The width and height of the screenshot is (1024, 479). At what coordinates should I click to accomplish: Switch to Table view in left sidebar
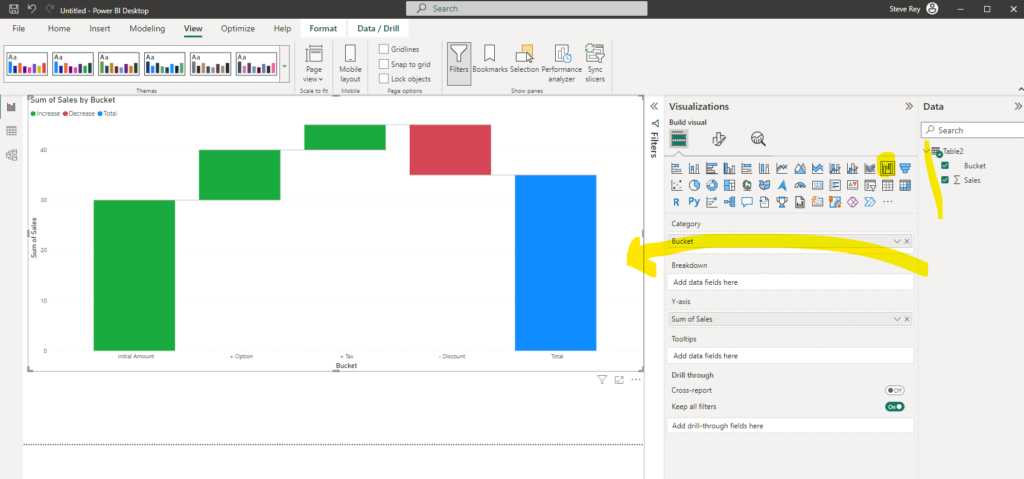click(x=11, y=131)
